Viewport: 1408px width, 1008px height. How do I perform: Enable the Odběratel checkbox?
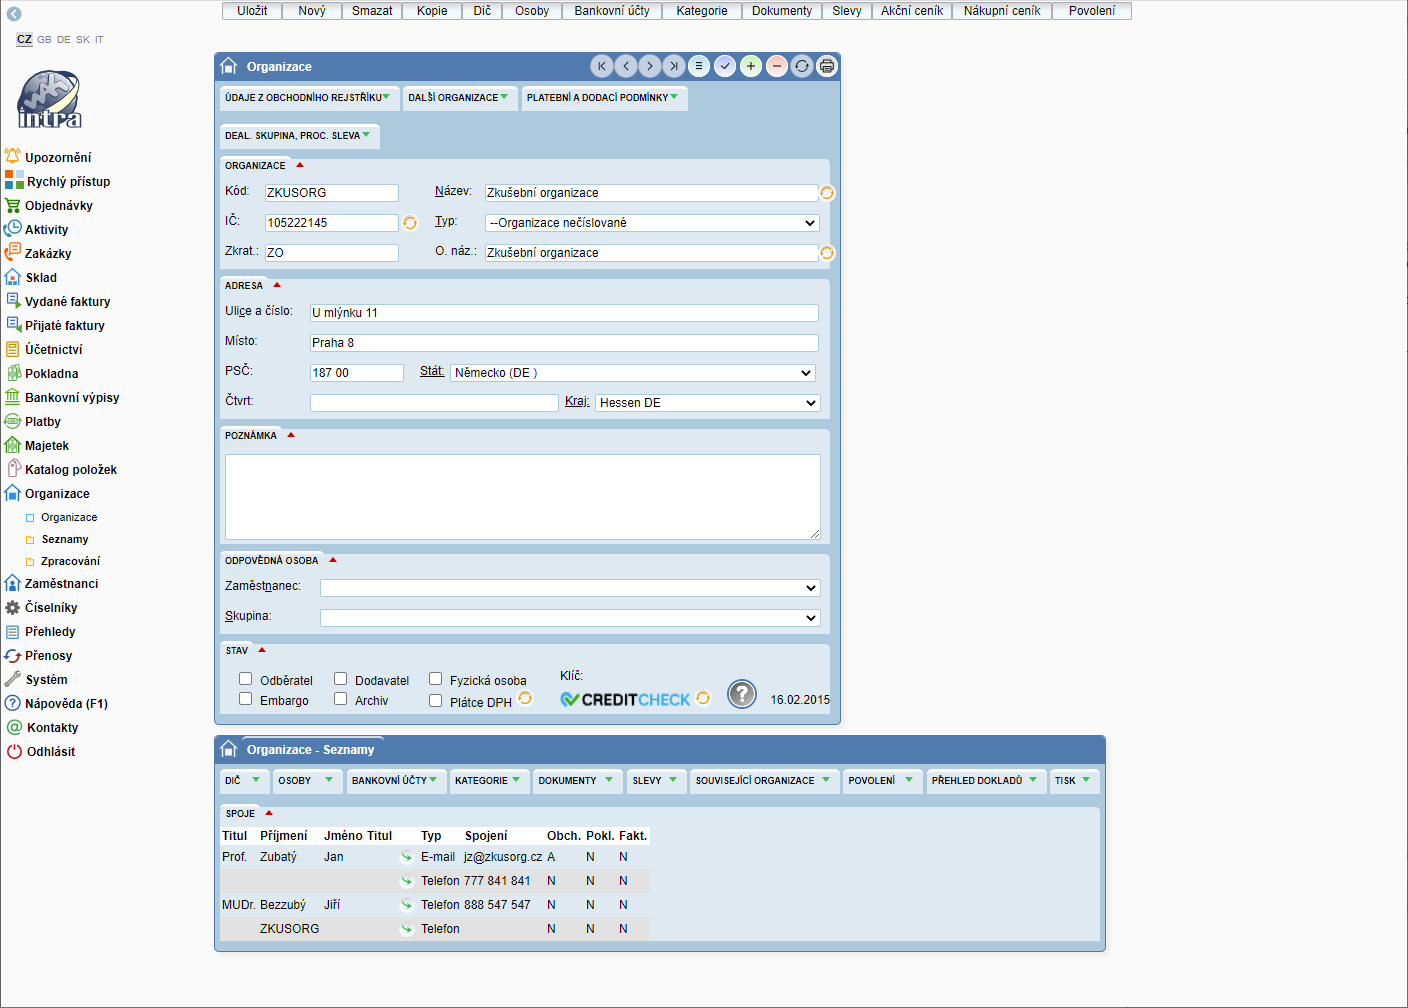point(246,679)
